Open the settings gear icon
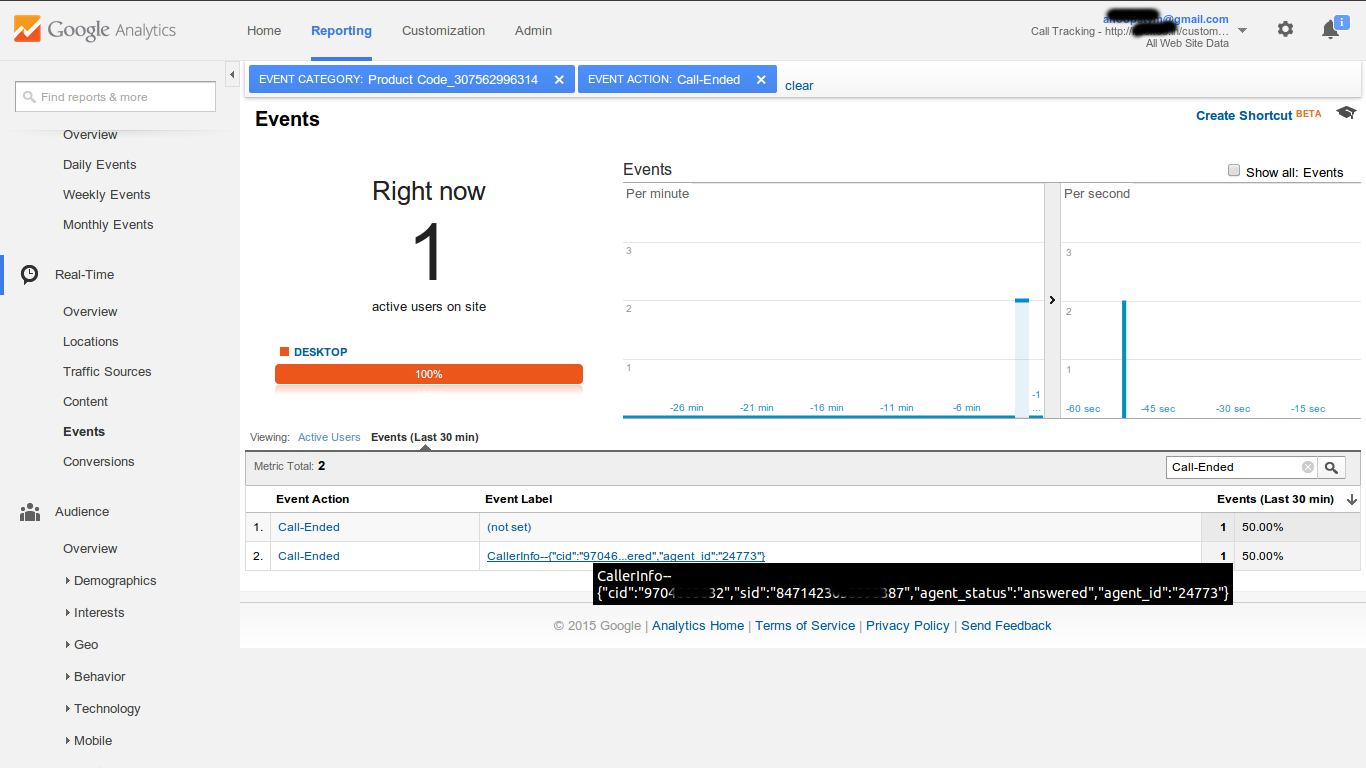Viewport: 1366px width, 768px height. click(1285, 30)
